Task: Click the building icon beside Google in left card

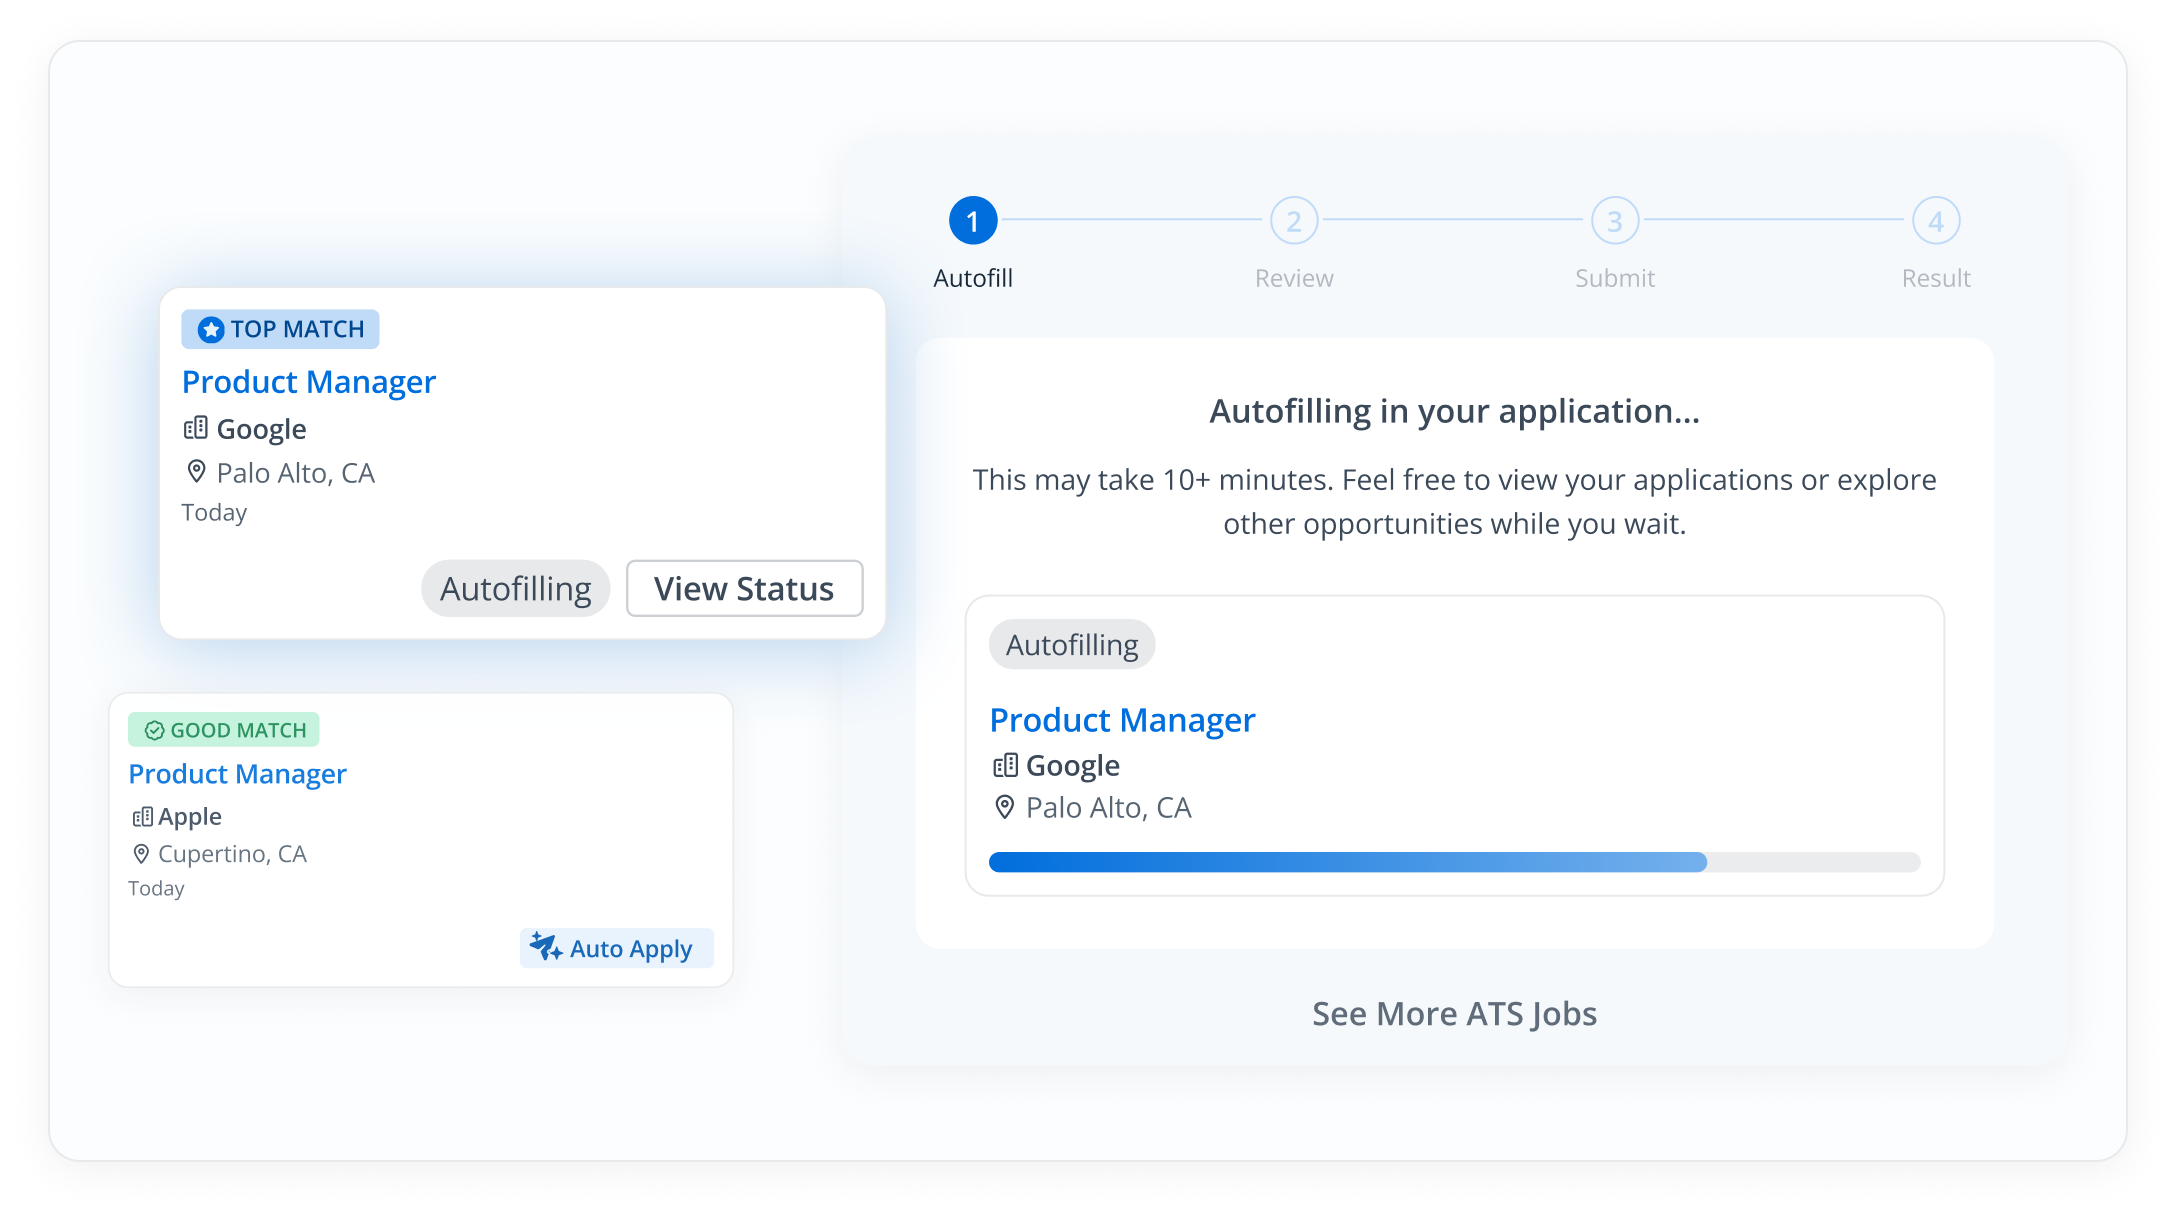Action: (x=195, y=429)
